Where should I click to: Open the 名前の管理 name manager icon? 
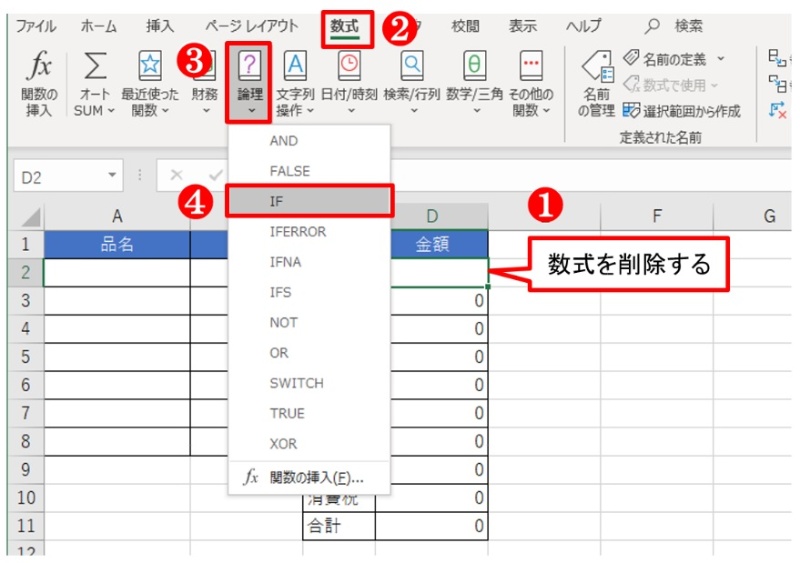[x=597, y=67]
